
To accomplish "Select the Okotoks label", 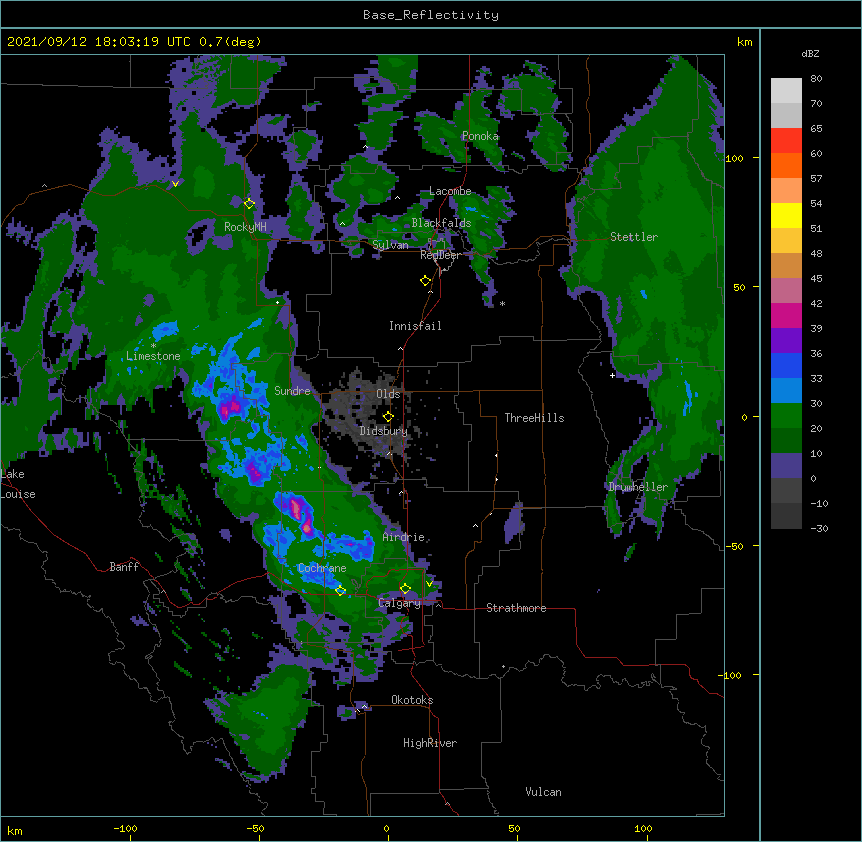I will [412, 700].
